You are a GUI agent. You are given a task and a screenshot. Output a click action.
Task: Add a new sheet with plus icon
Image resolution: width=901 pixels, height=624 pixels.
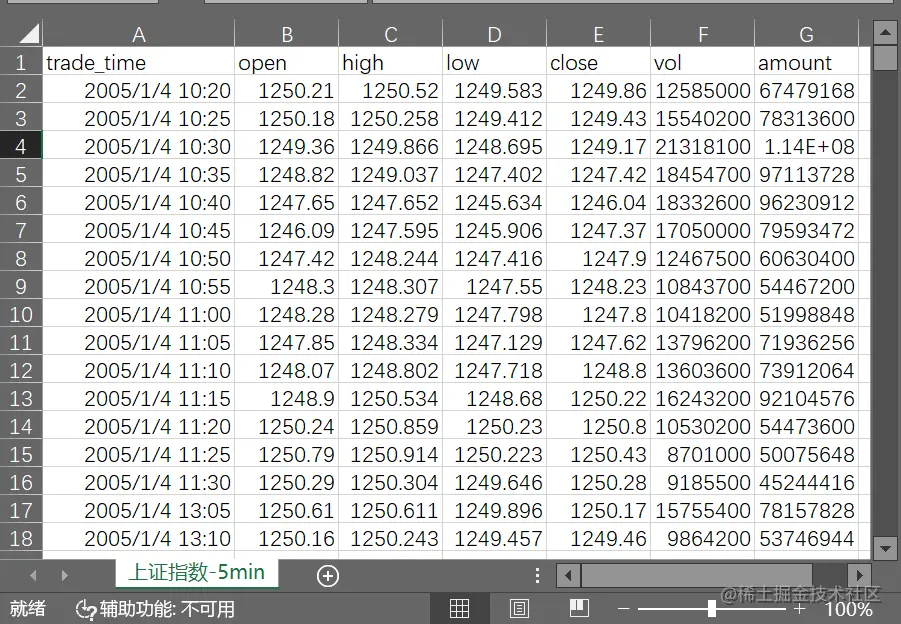[x=328, y=576]
